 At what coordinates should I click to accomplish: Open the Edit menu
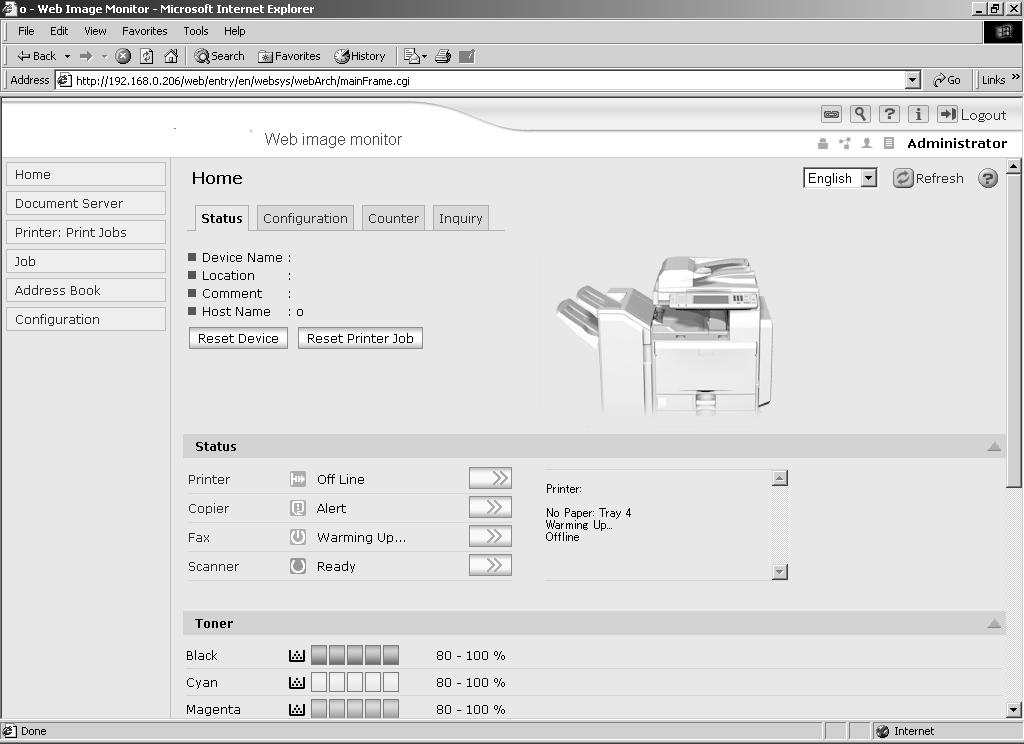coord(59,31)
